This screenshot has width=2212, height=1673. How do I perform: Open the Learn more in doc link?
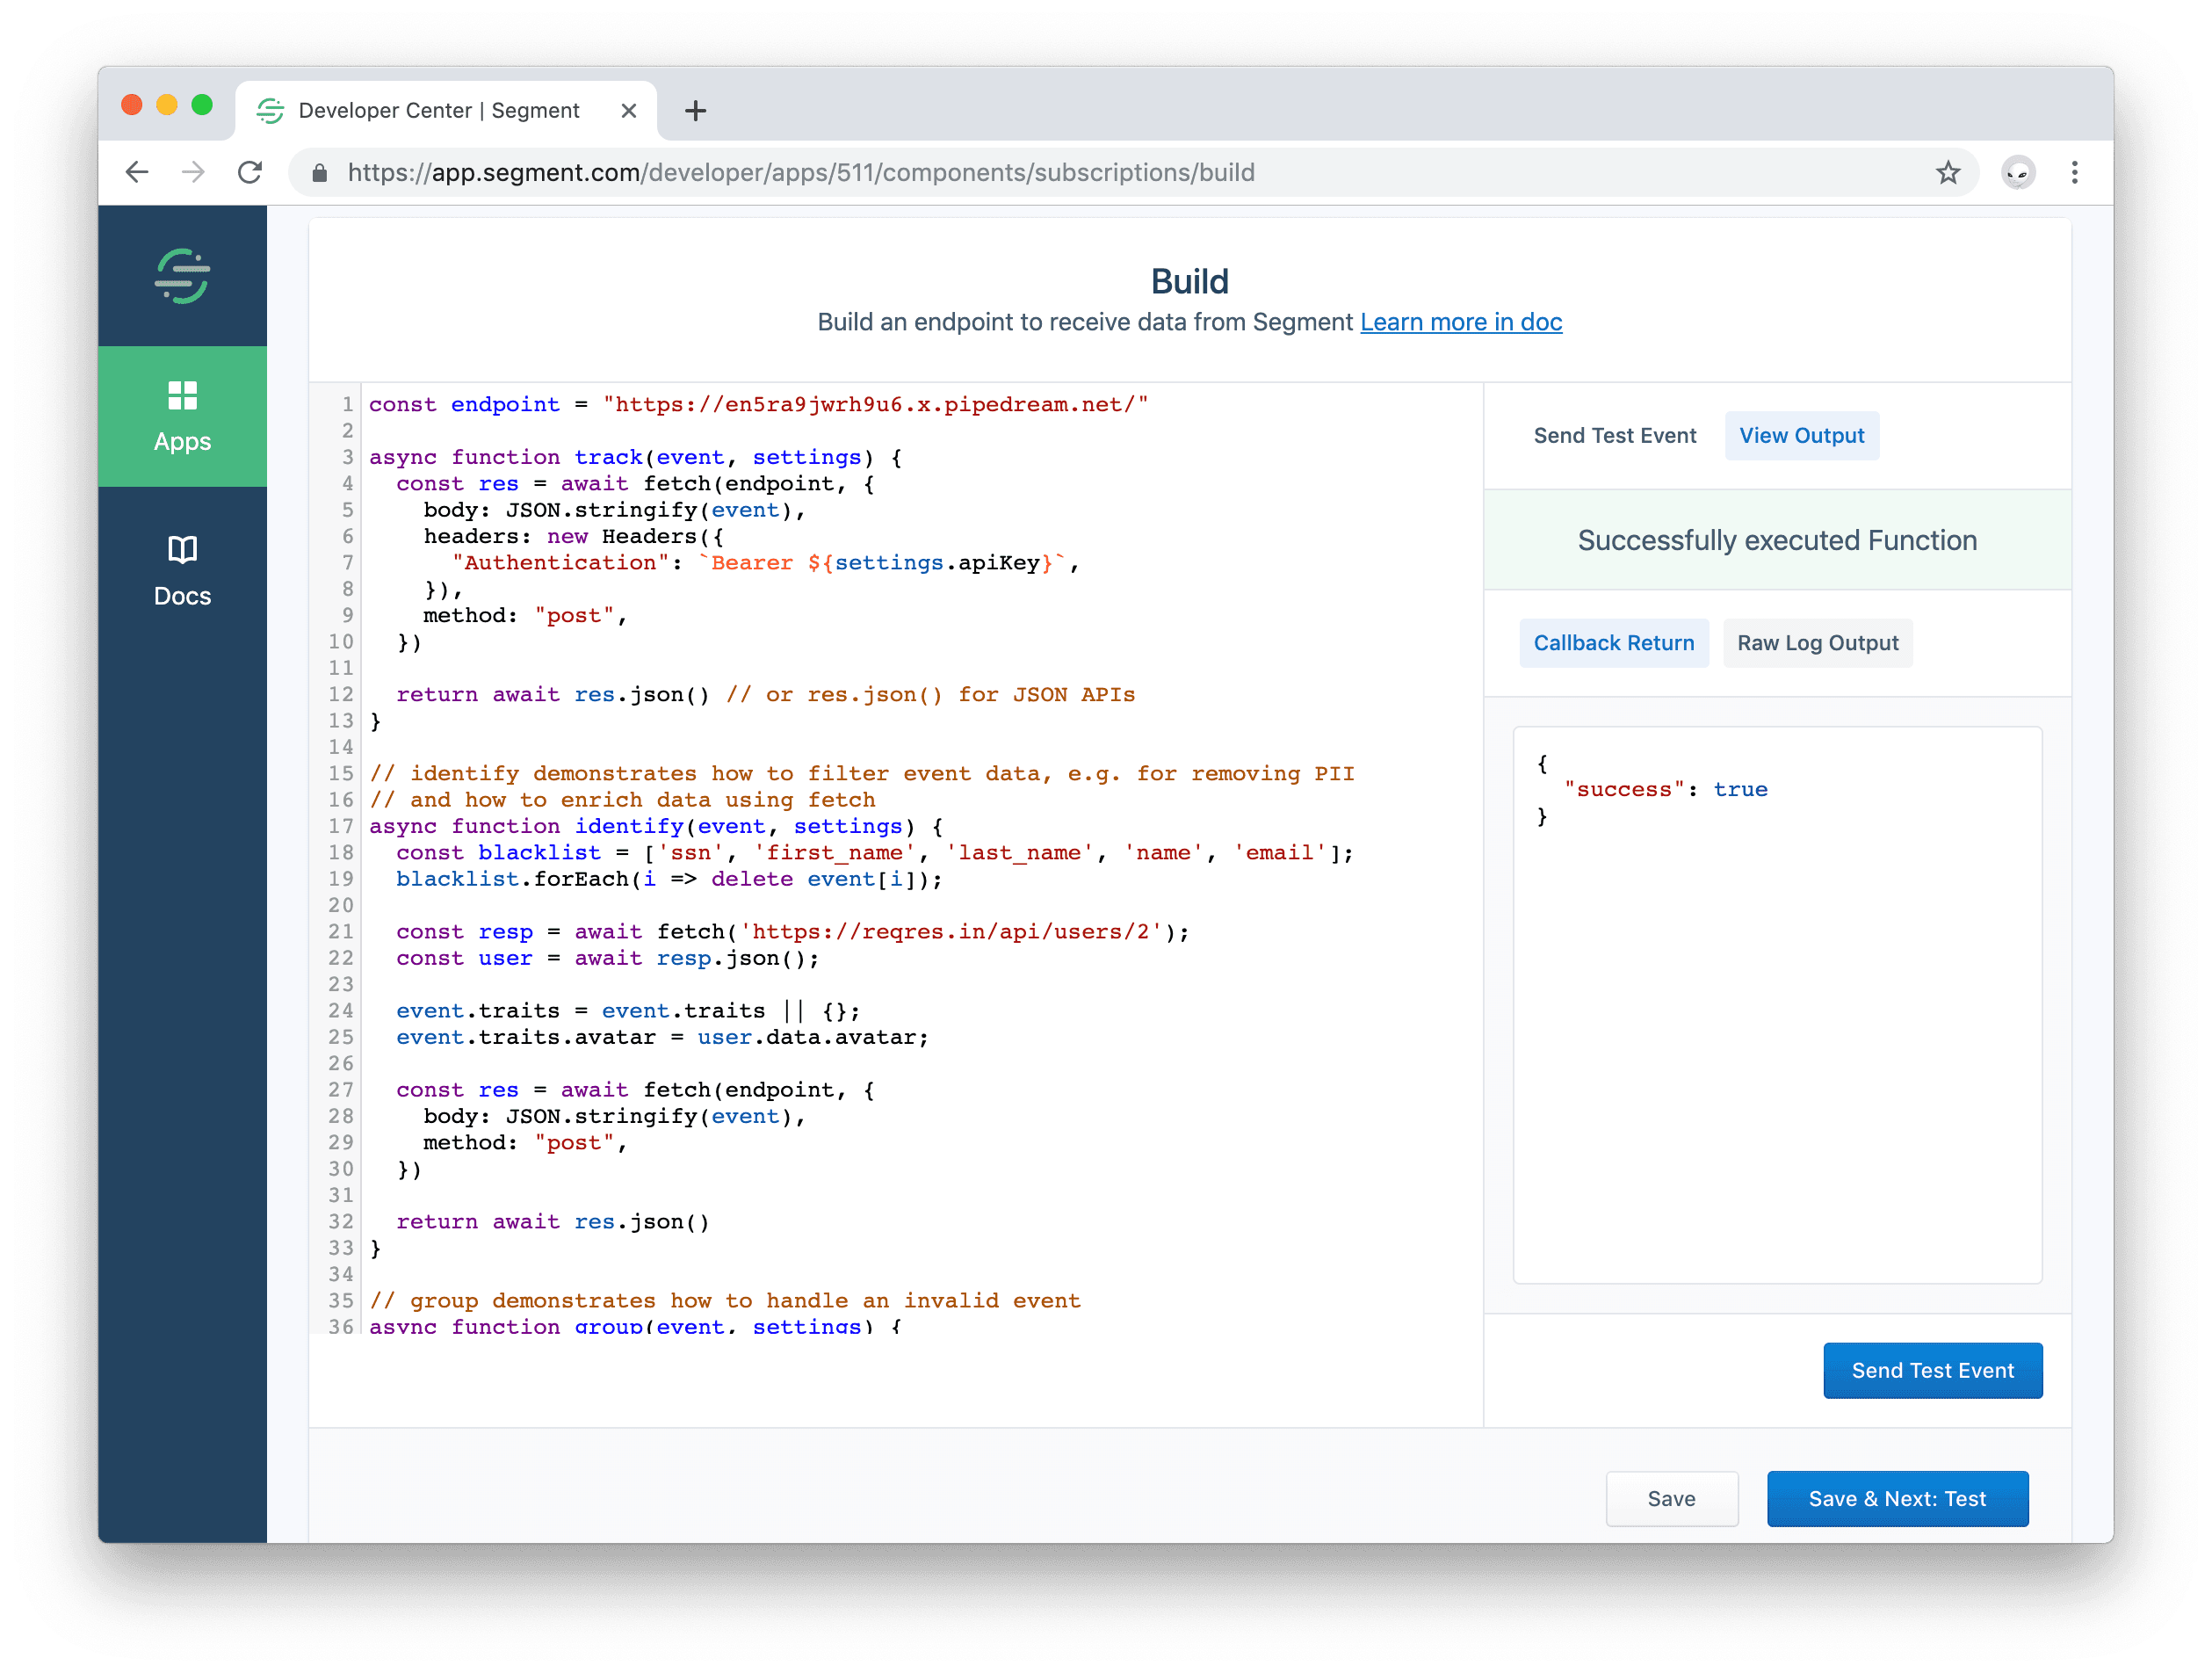[1460, 322]
